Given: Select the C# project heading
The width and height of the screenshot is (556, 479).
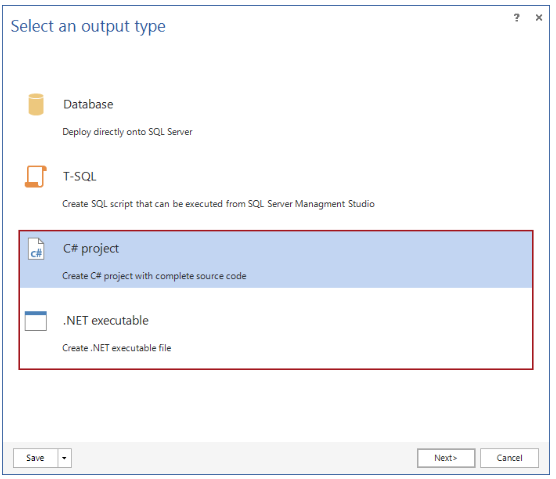Looking at the screenshot, I should [91, 249].
